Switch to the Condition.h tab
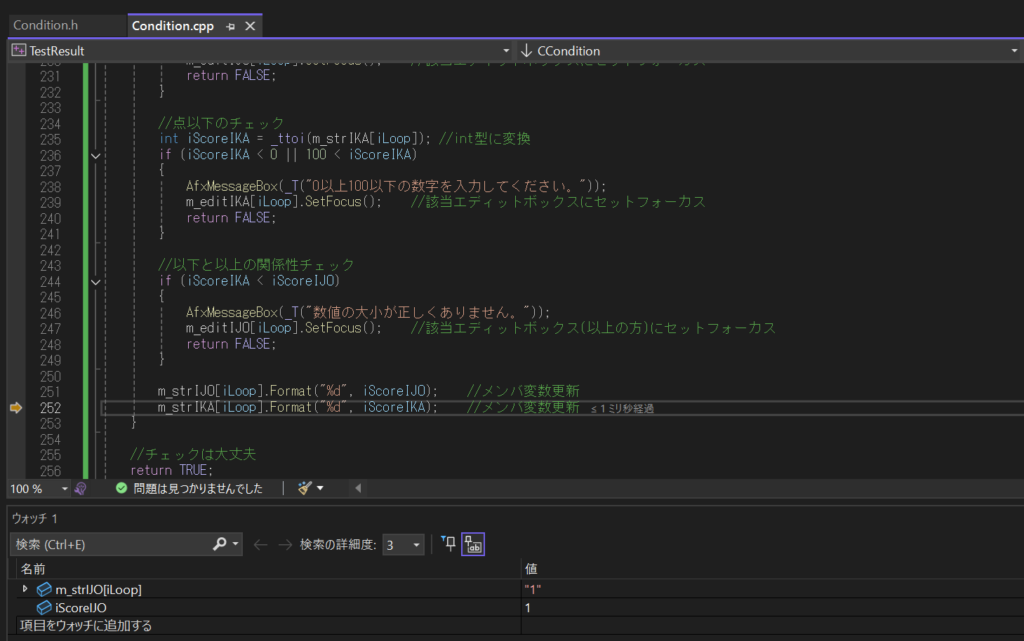 coord(46,25)
